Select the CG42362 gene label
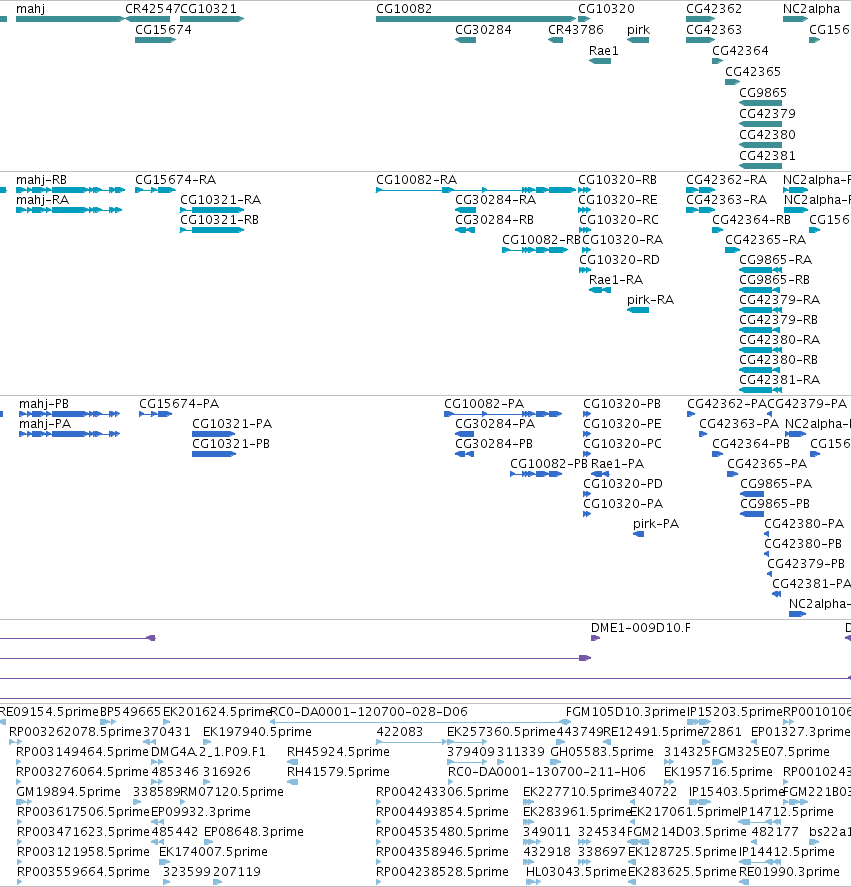851x887 pixels. (x=714, y=8)
